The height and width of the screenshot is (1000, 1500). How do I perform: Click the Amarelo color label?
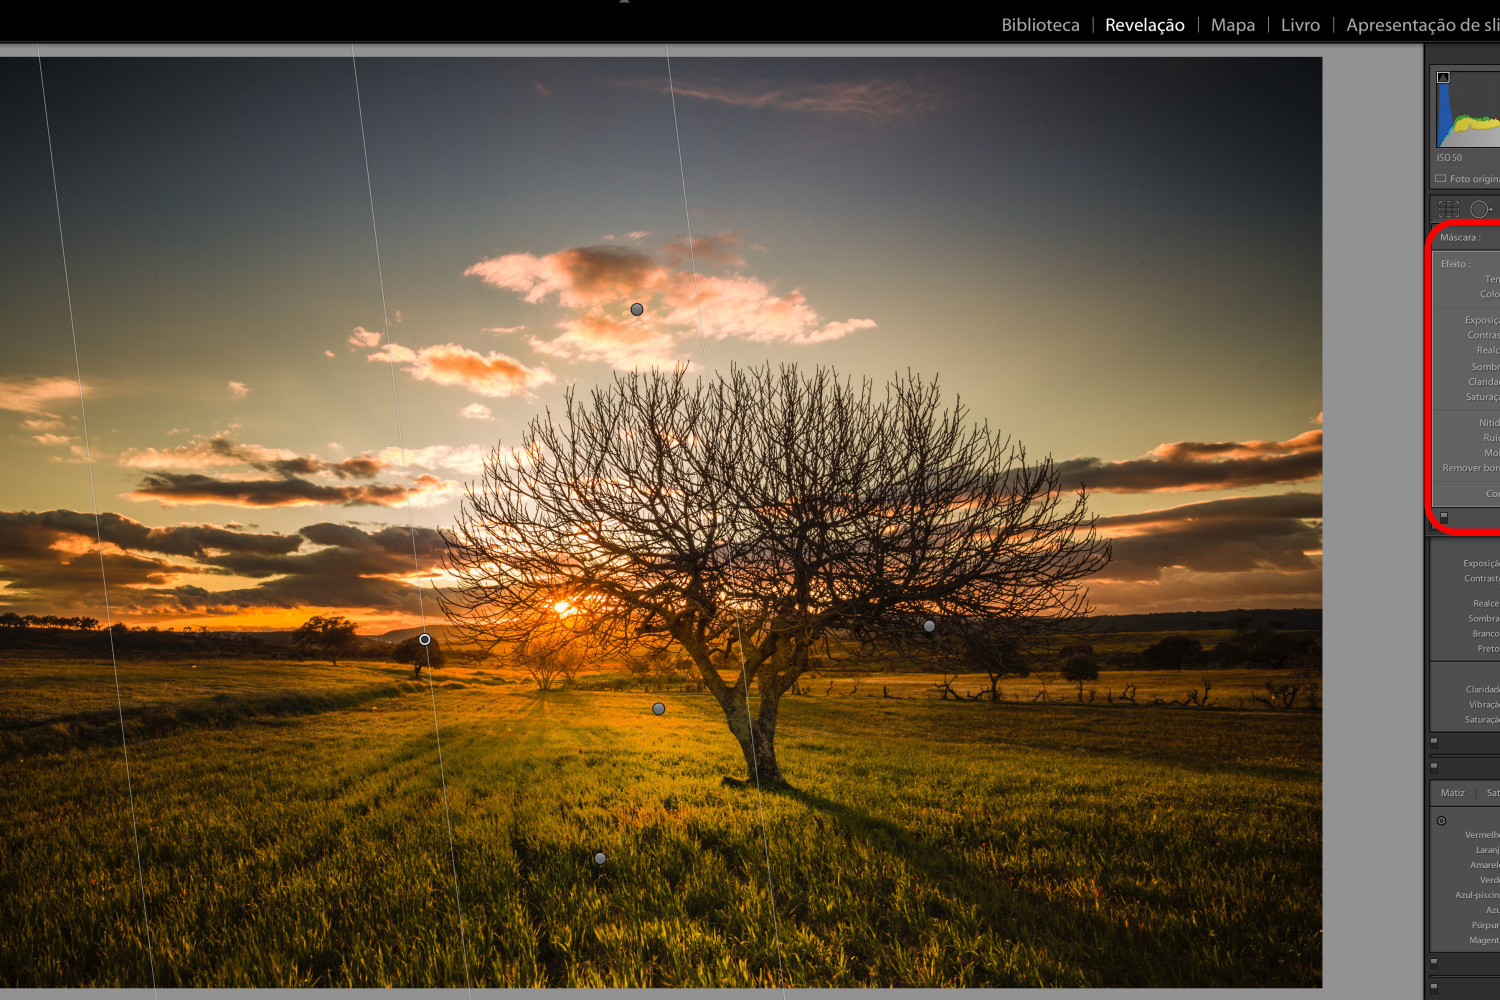pos(1485,865)
